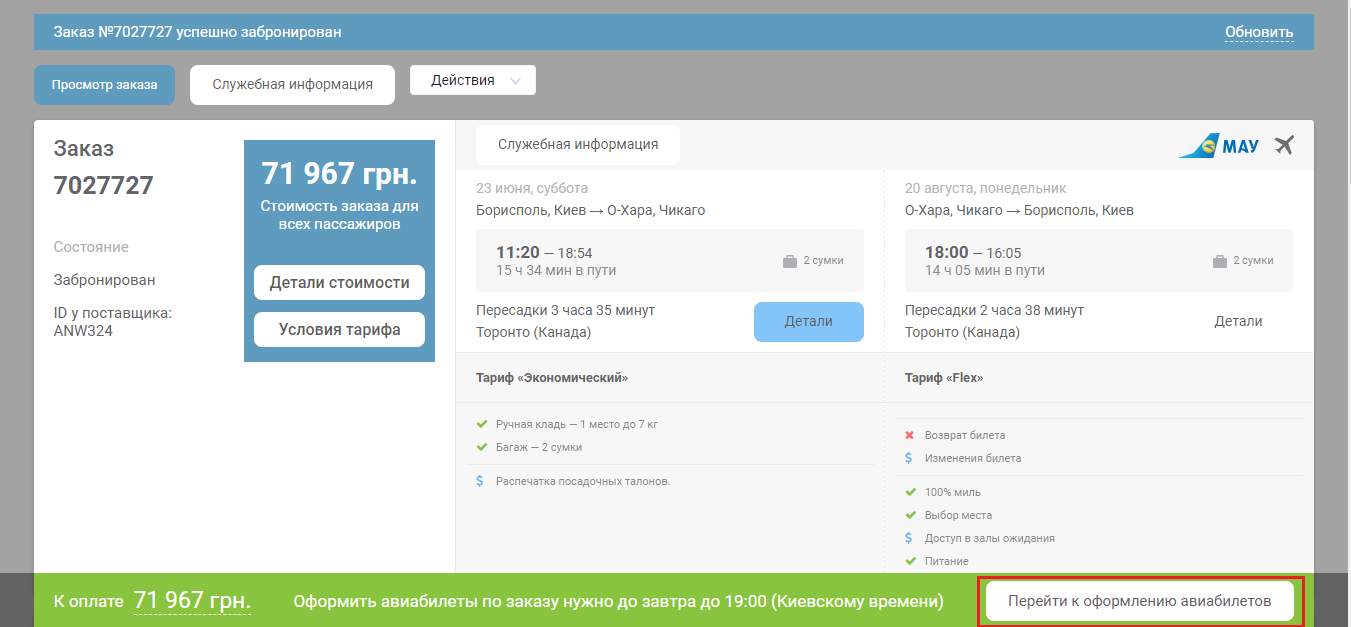
Task: Click the dollar icon beside Распечатка посадочных талонов
Action: [x=481, y=481]
